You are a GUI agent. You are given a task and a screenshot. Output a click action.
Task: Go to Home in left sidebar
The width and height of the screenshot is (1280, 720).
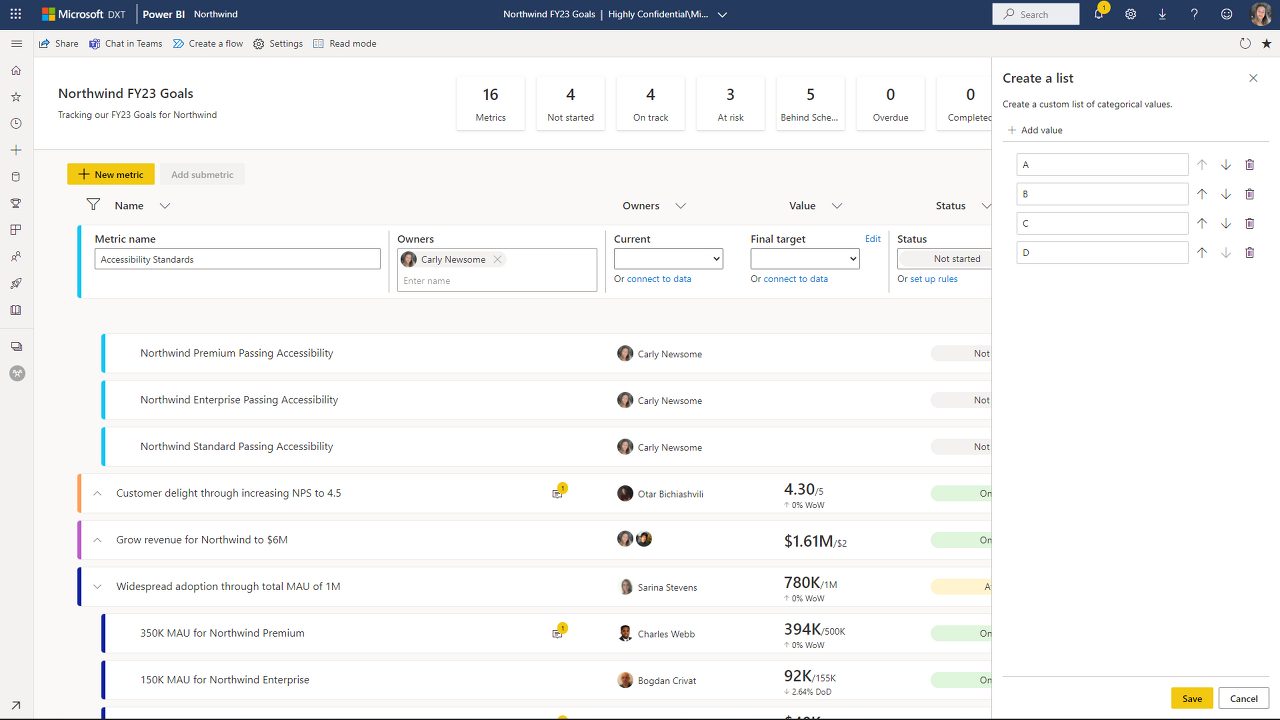(x=16, y=71)
